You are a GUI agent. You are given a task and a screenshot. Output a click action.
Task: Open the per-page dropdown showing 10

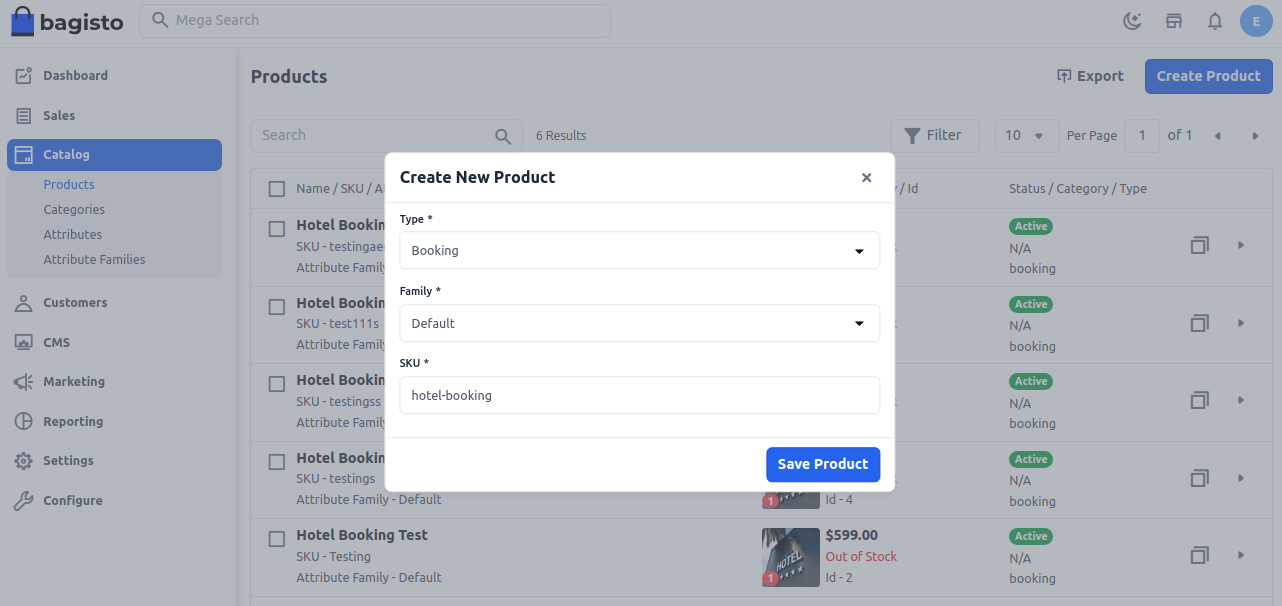(1026, 135)
